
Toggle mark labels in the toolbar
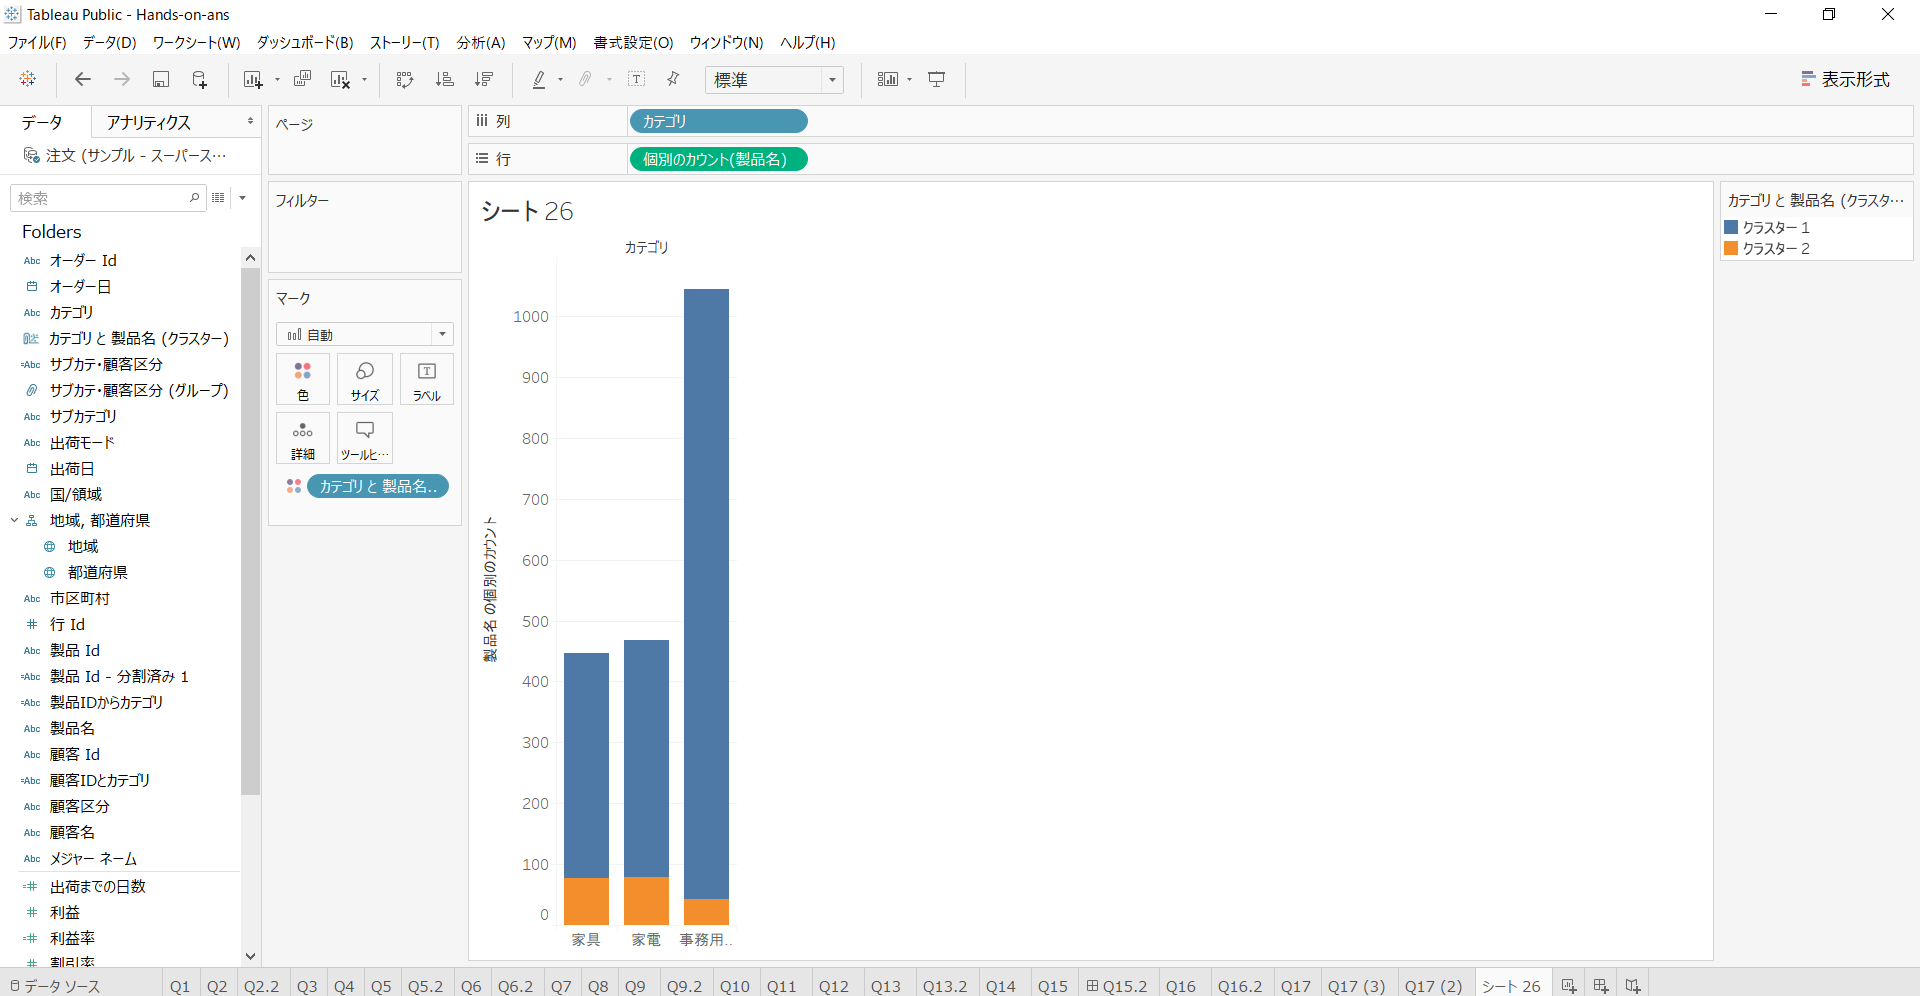(637, 79)
